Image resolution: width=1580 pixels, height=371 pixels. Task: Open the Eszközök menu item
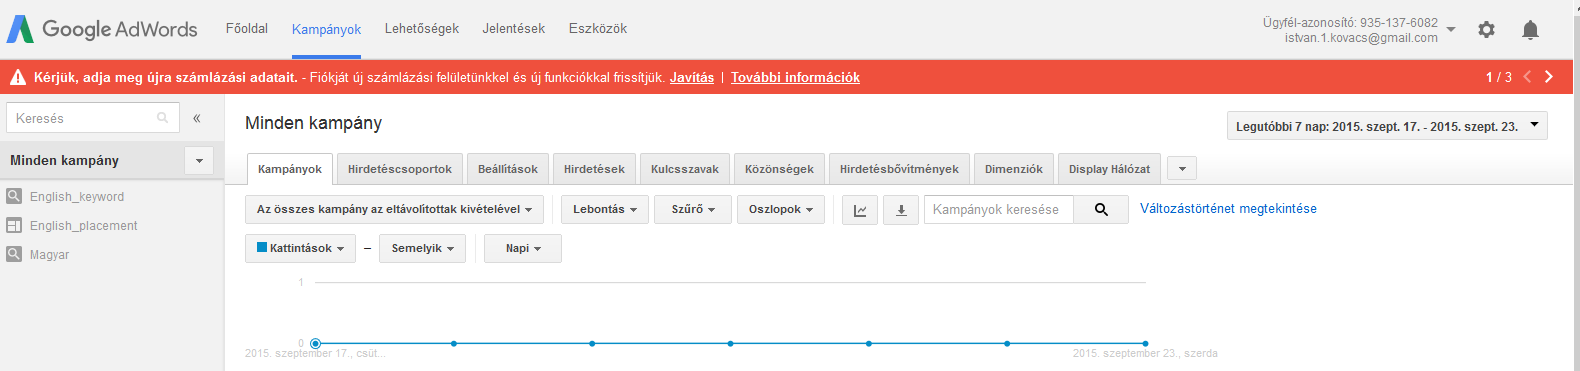coord(598,28)
